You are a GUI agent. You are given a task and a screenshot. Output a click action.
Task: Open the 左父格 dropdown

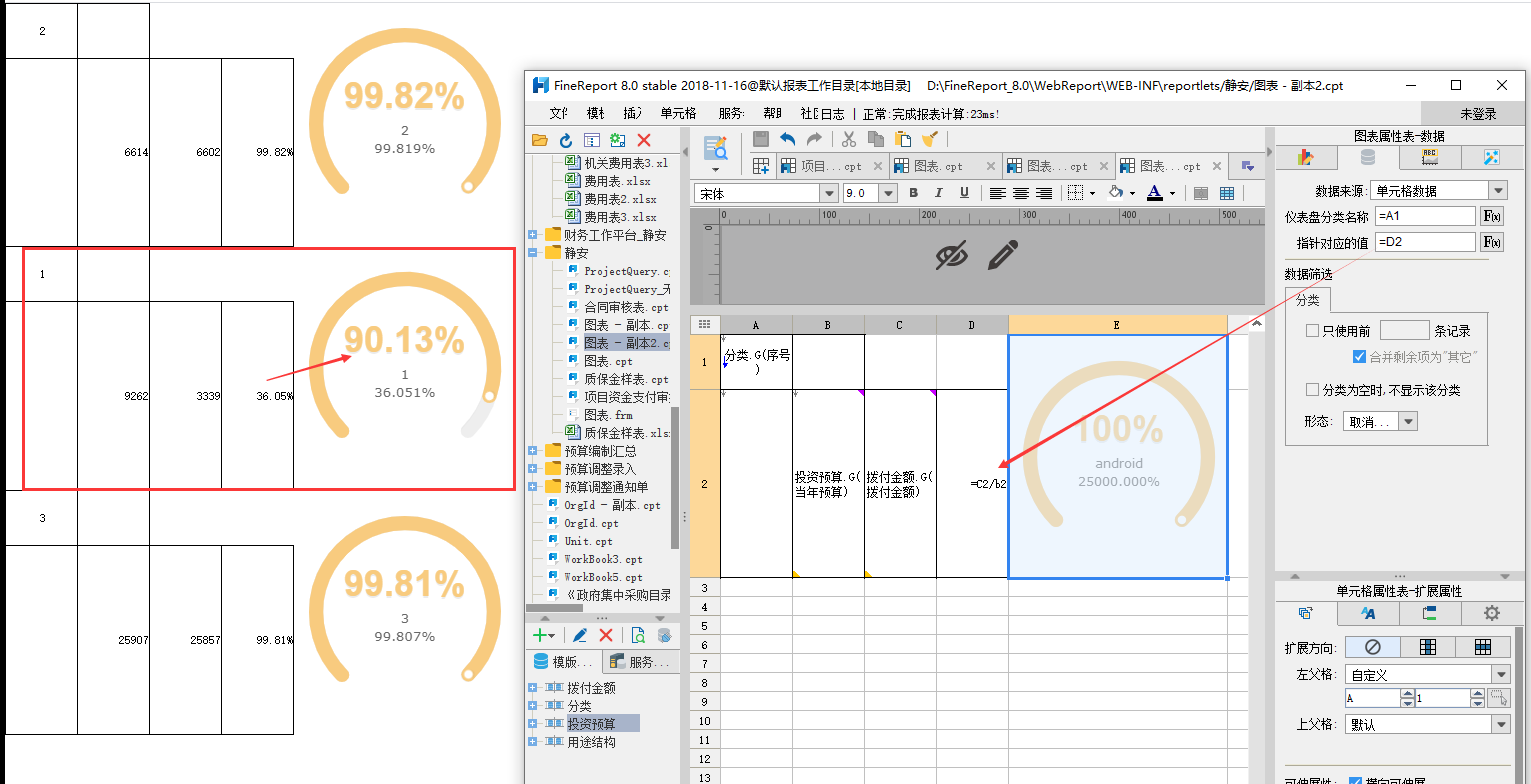tap(1500, 675)
